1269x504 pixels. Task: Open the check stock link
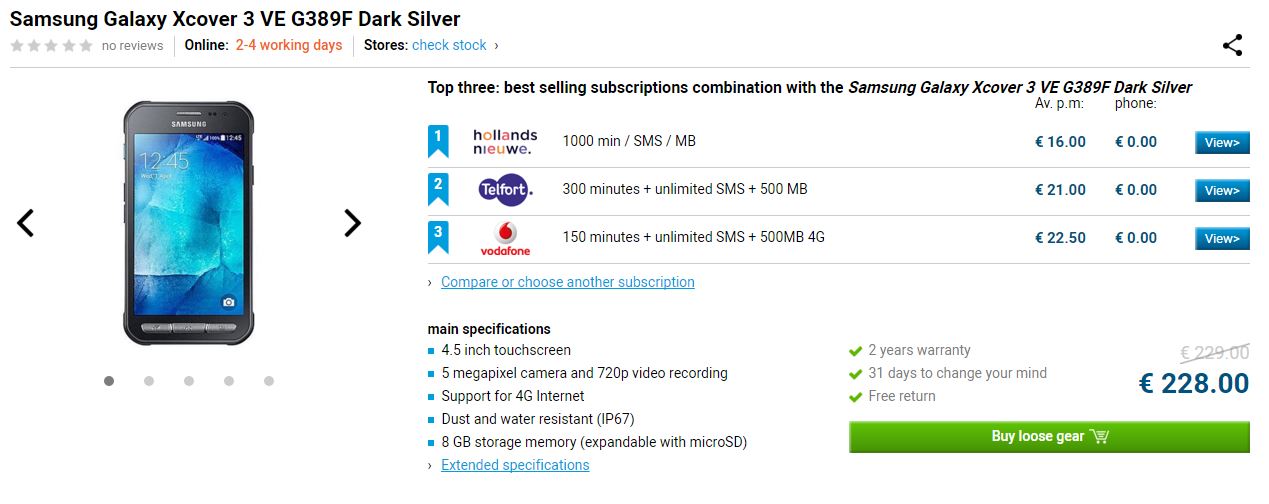449,45
